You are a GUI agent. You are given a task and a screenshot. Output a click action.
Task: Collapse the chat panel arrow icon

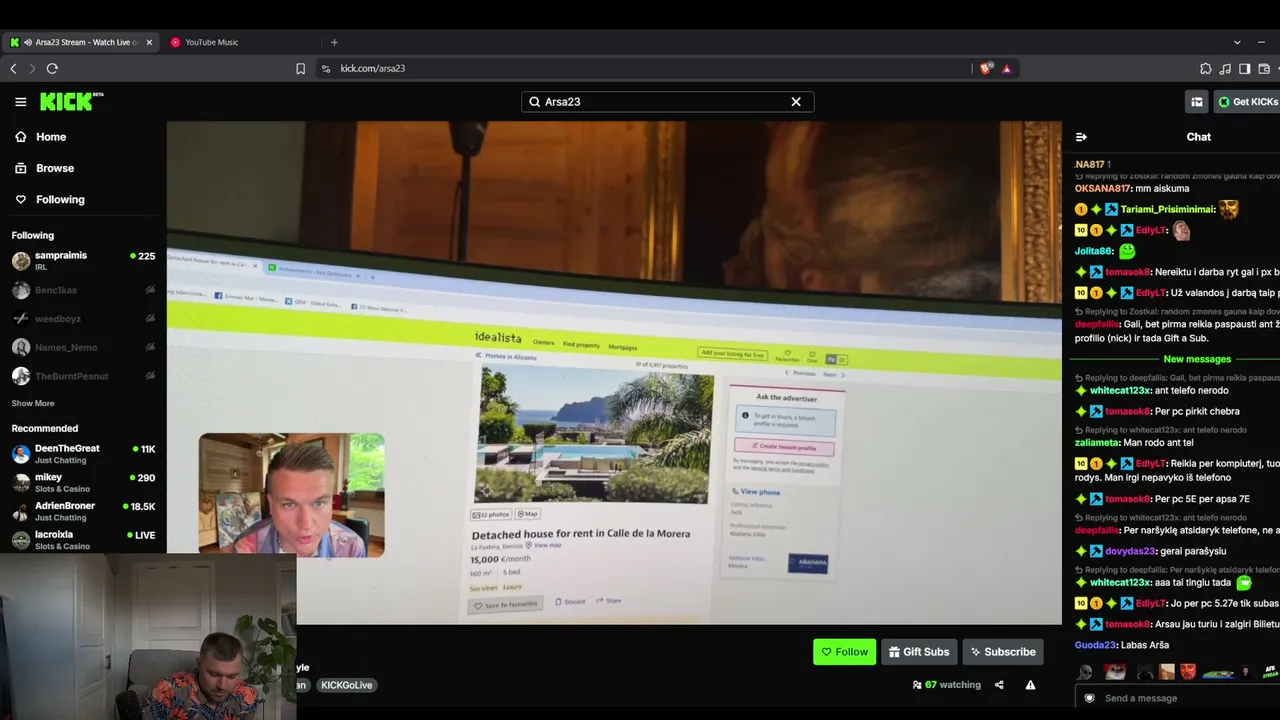click(1081, 137)
